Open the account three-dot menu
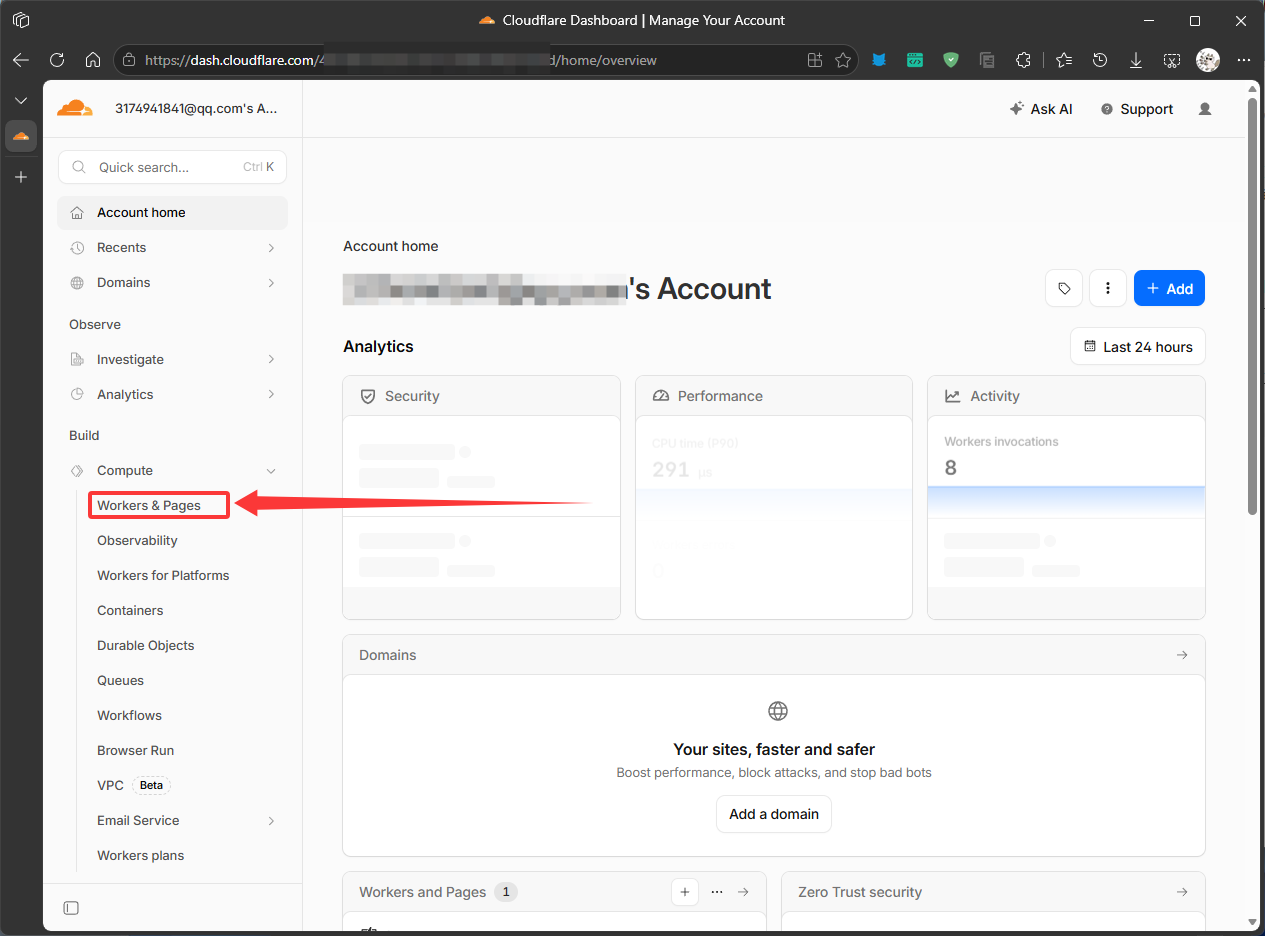1265x936 pixels. 1108,288
